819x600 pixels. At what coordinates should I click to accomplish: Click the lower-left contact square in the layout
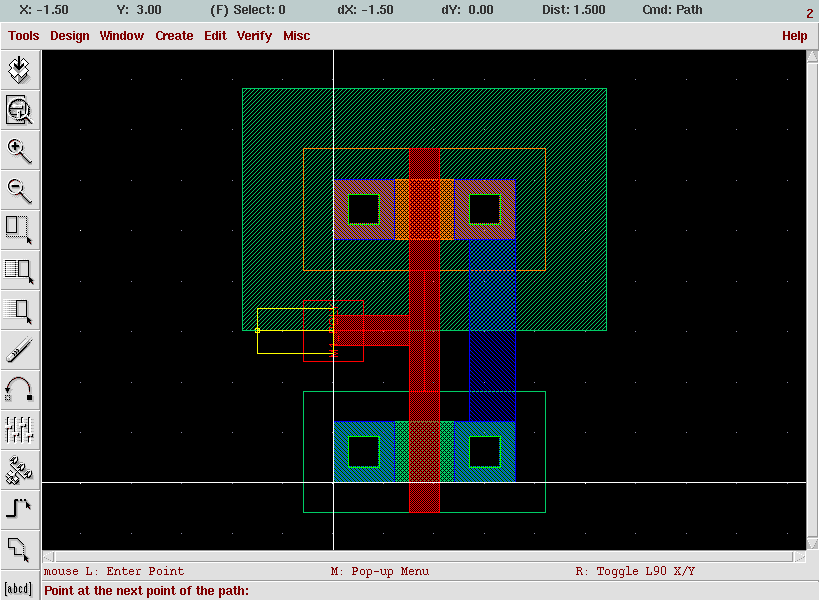364,452
